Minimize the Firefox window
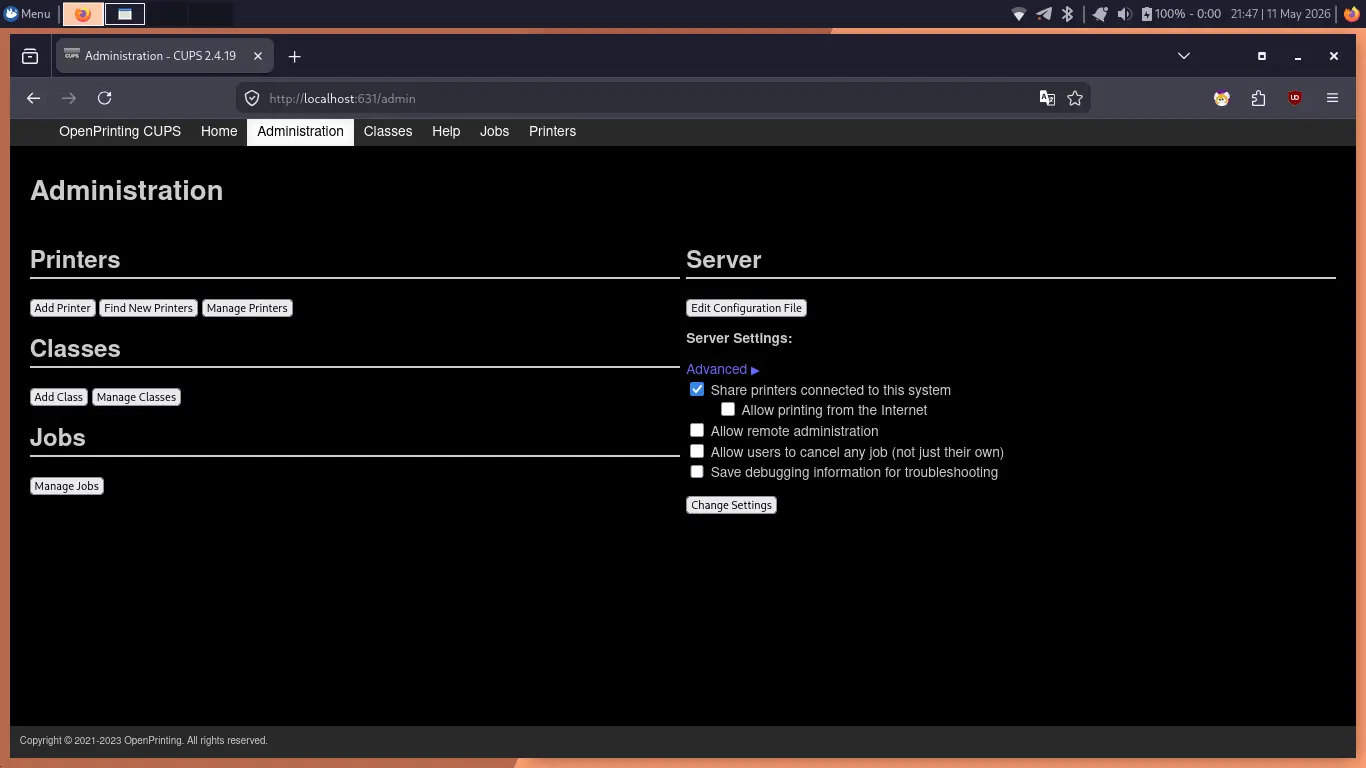The width and height of the screenshot is (1366, 768). point(1298,57)
